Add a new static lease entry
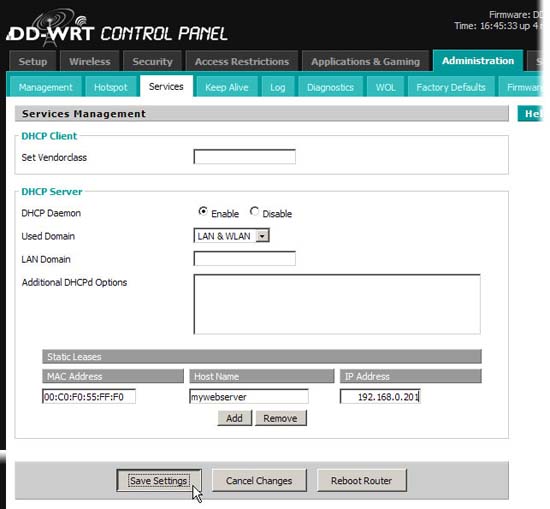 coord(234,418)
